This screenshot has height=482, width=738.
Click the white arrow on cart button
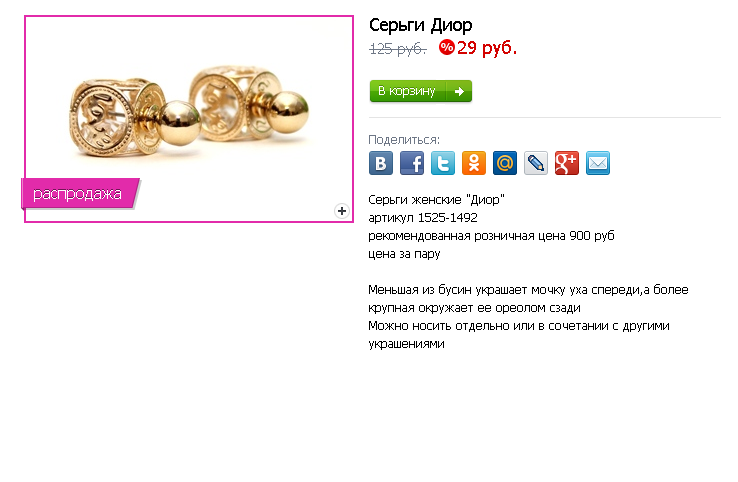point(459,91)
